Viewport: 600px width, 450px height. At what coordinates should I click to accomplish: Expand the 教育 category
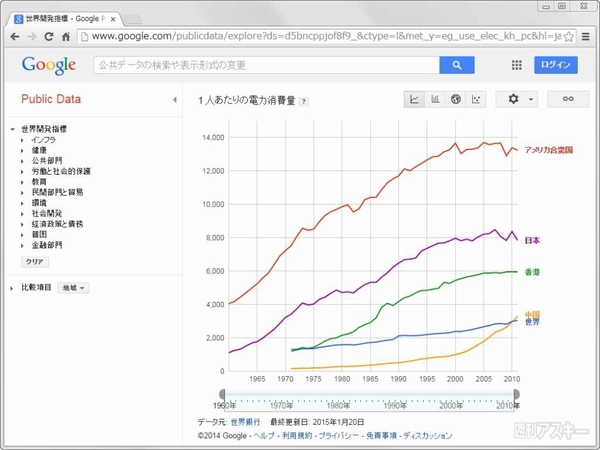tap(22, 182)
